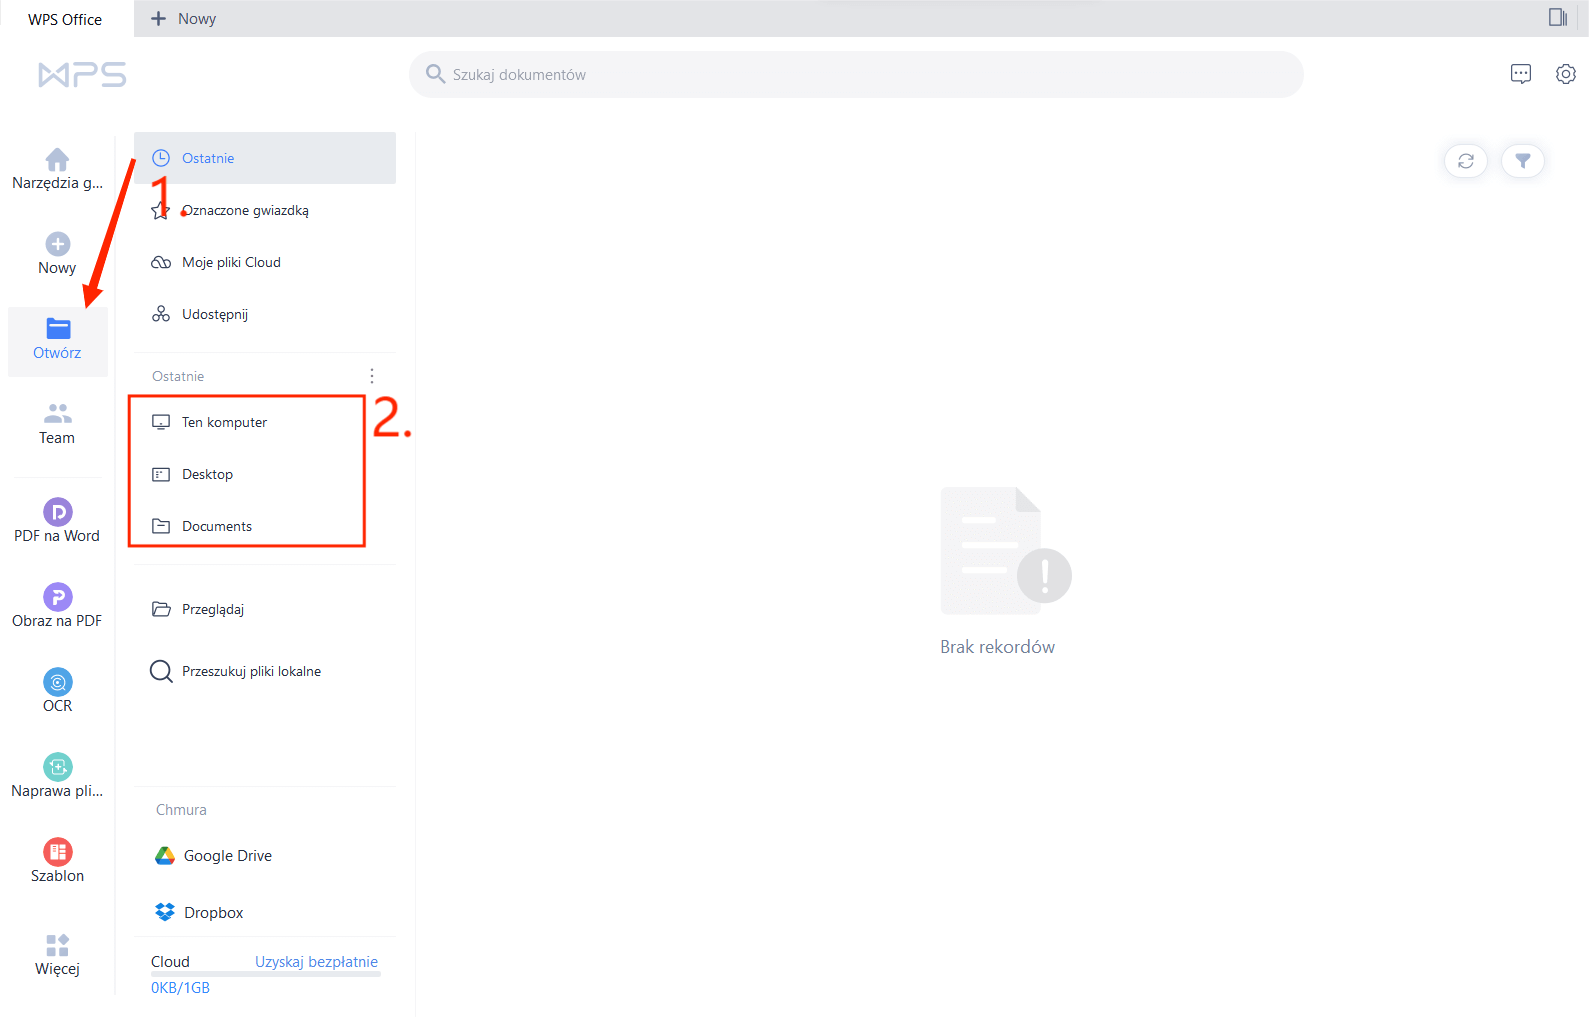Screen dimensions: 1589x1017
Task: Click Przeglądaj to browse files
Action: pos(265,609)
